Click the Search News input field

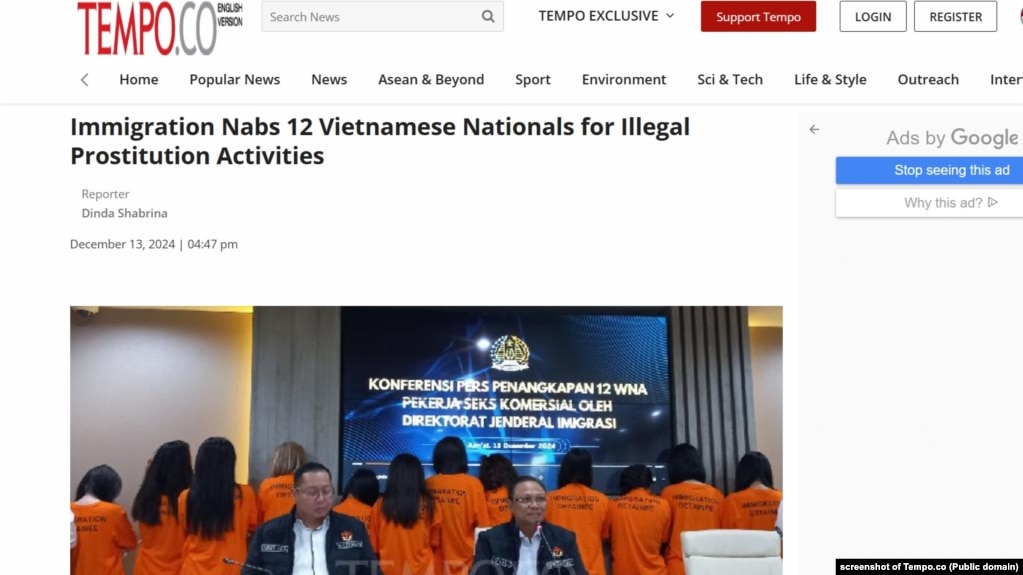coord(372,16)
